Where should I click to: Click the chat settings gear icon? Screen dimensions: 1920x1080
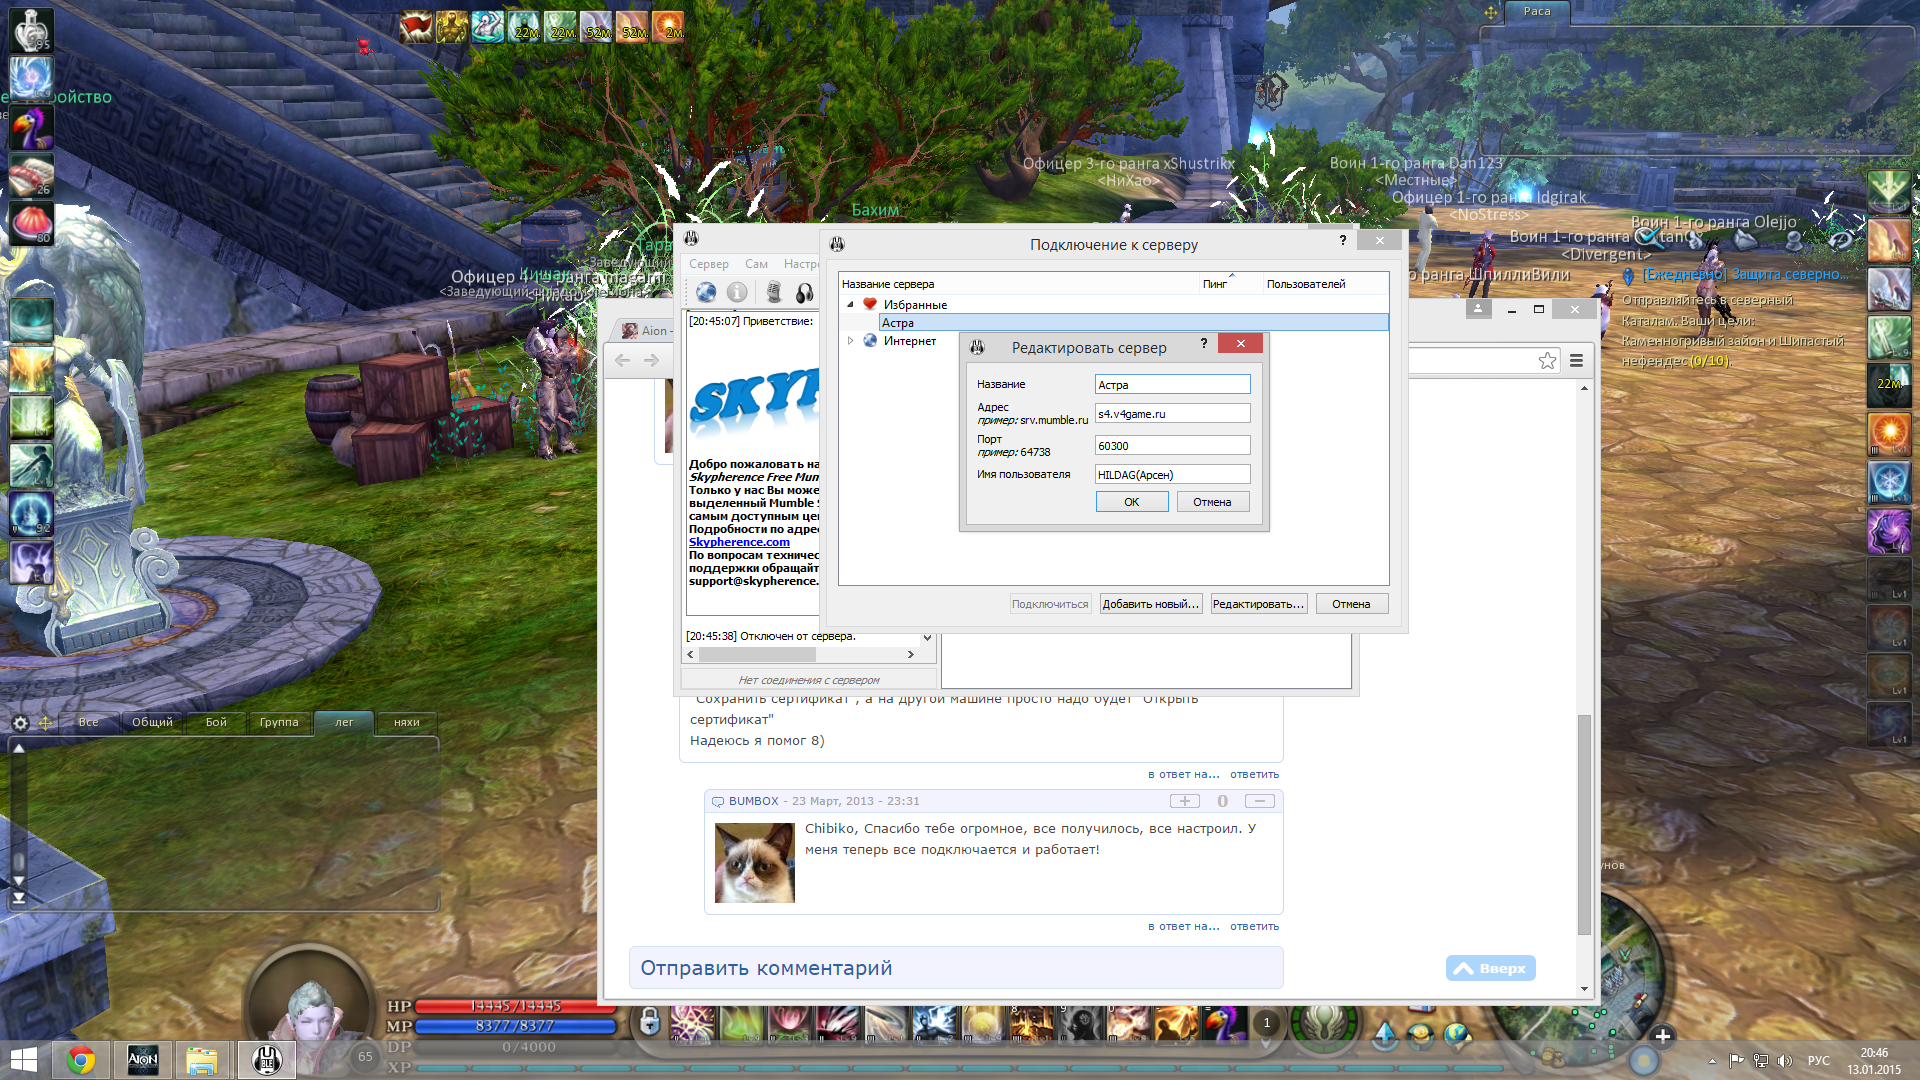[20, 722]
